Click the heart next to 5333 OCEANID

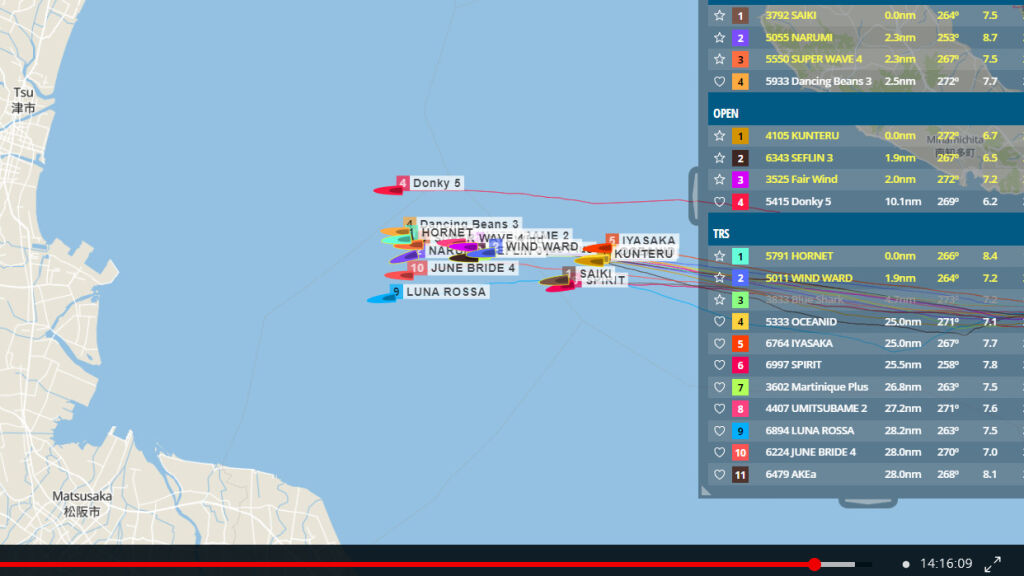(719, 322)
